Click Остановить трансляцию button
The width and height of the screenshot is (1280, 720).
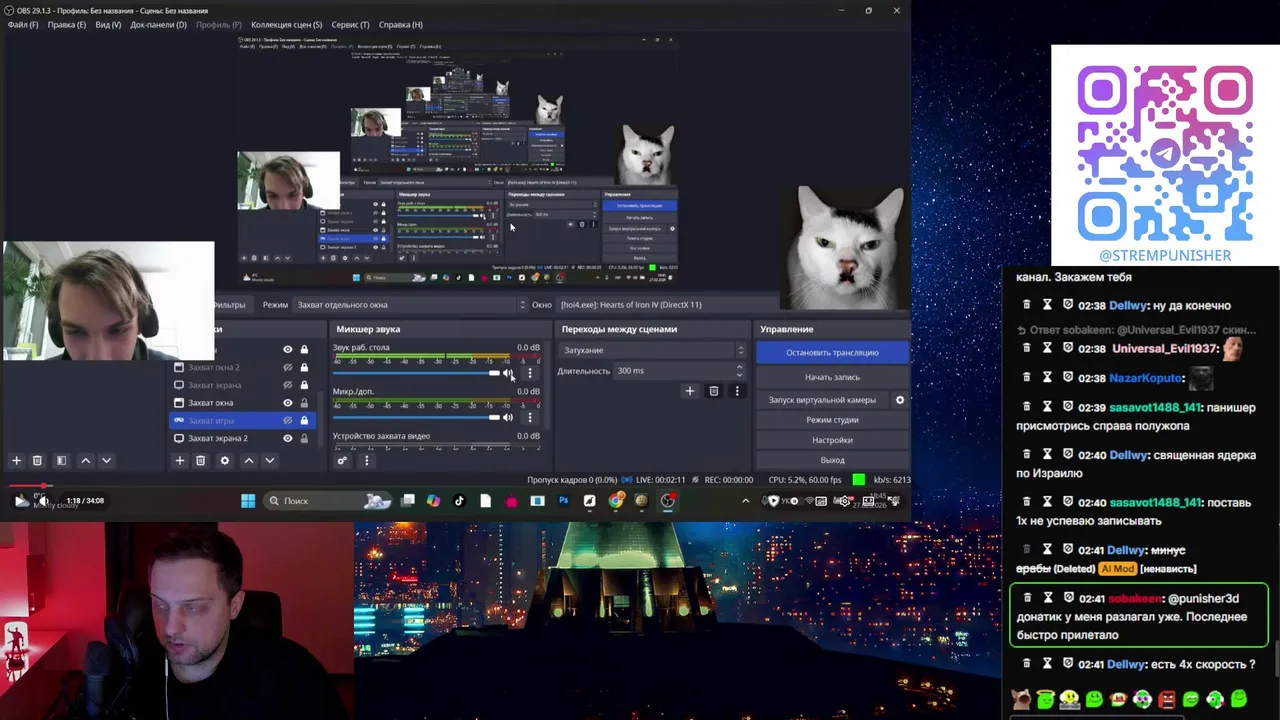tap(832, 353)
